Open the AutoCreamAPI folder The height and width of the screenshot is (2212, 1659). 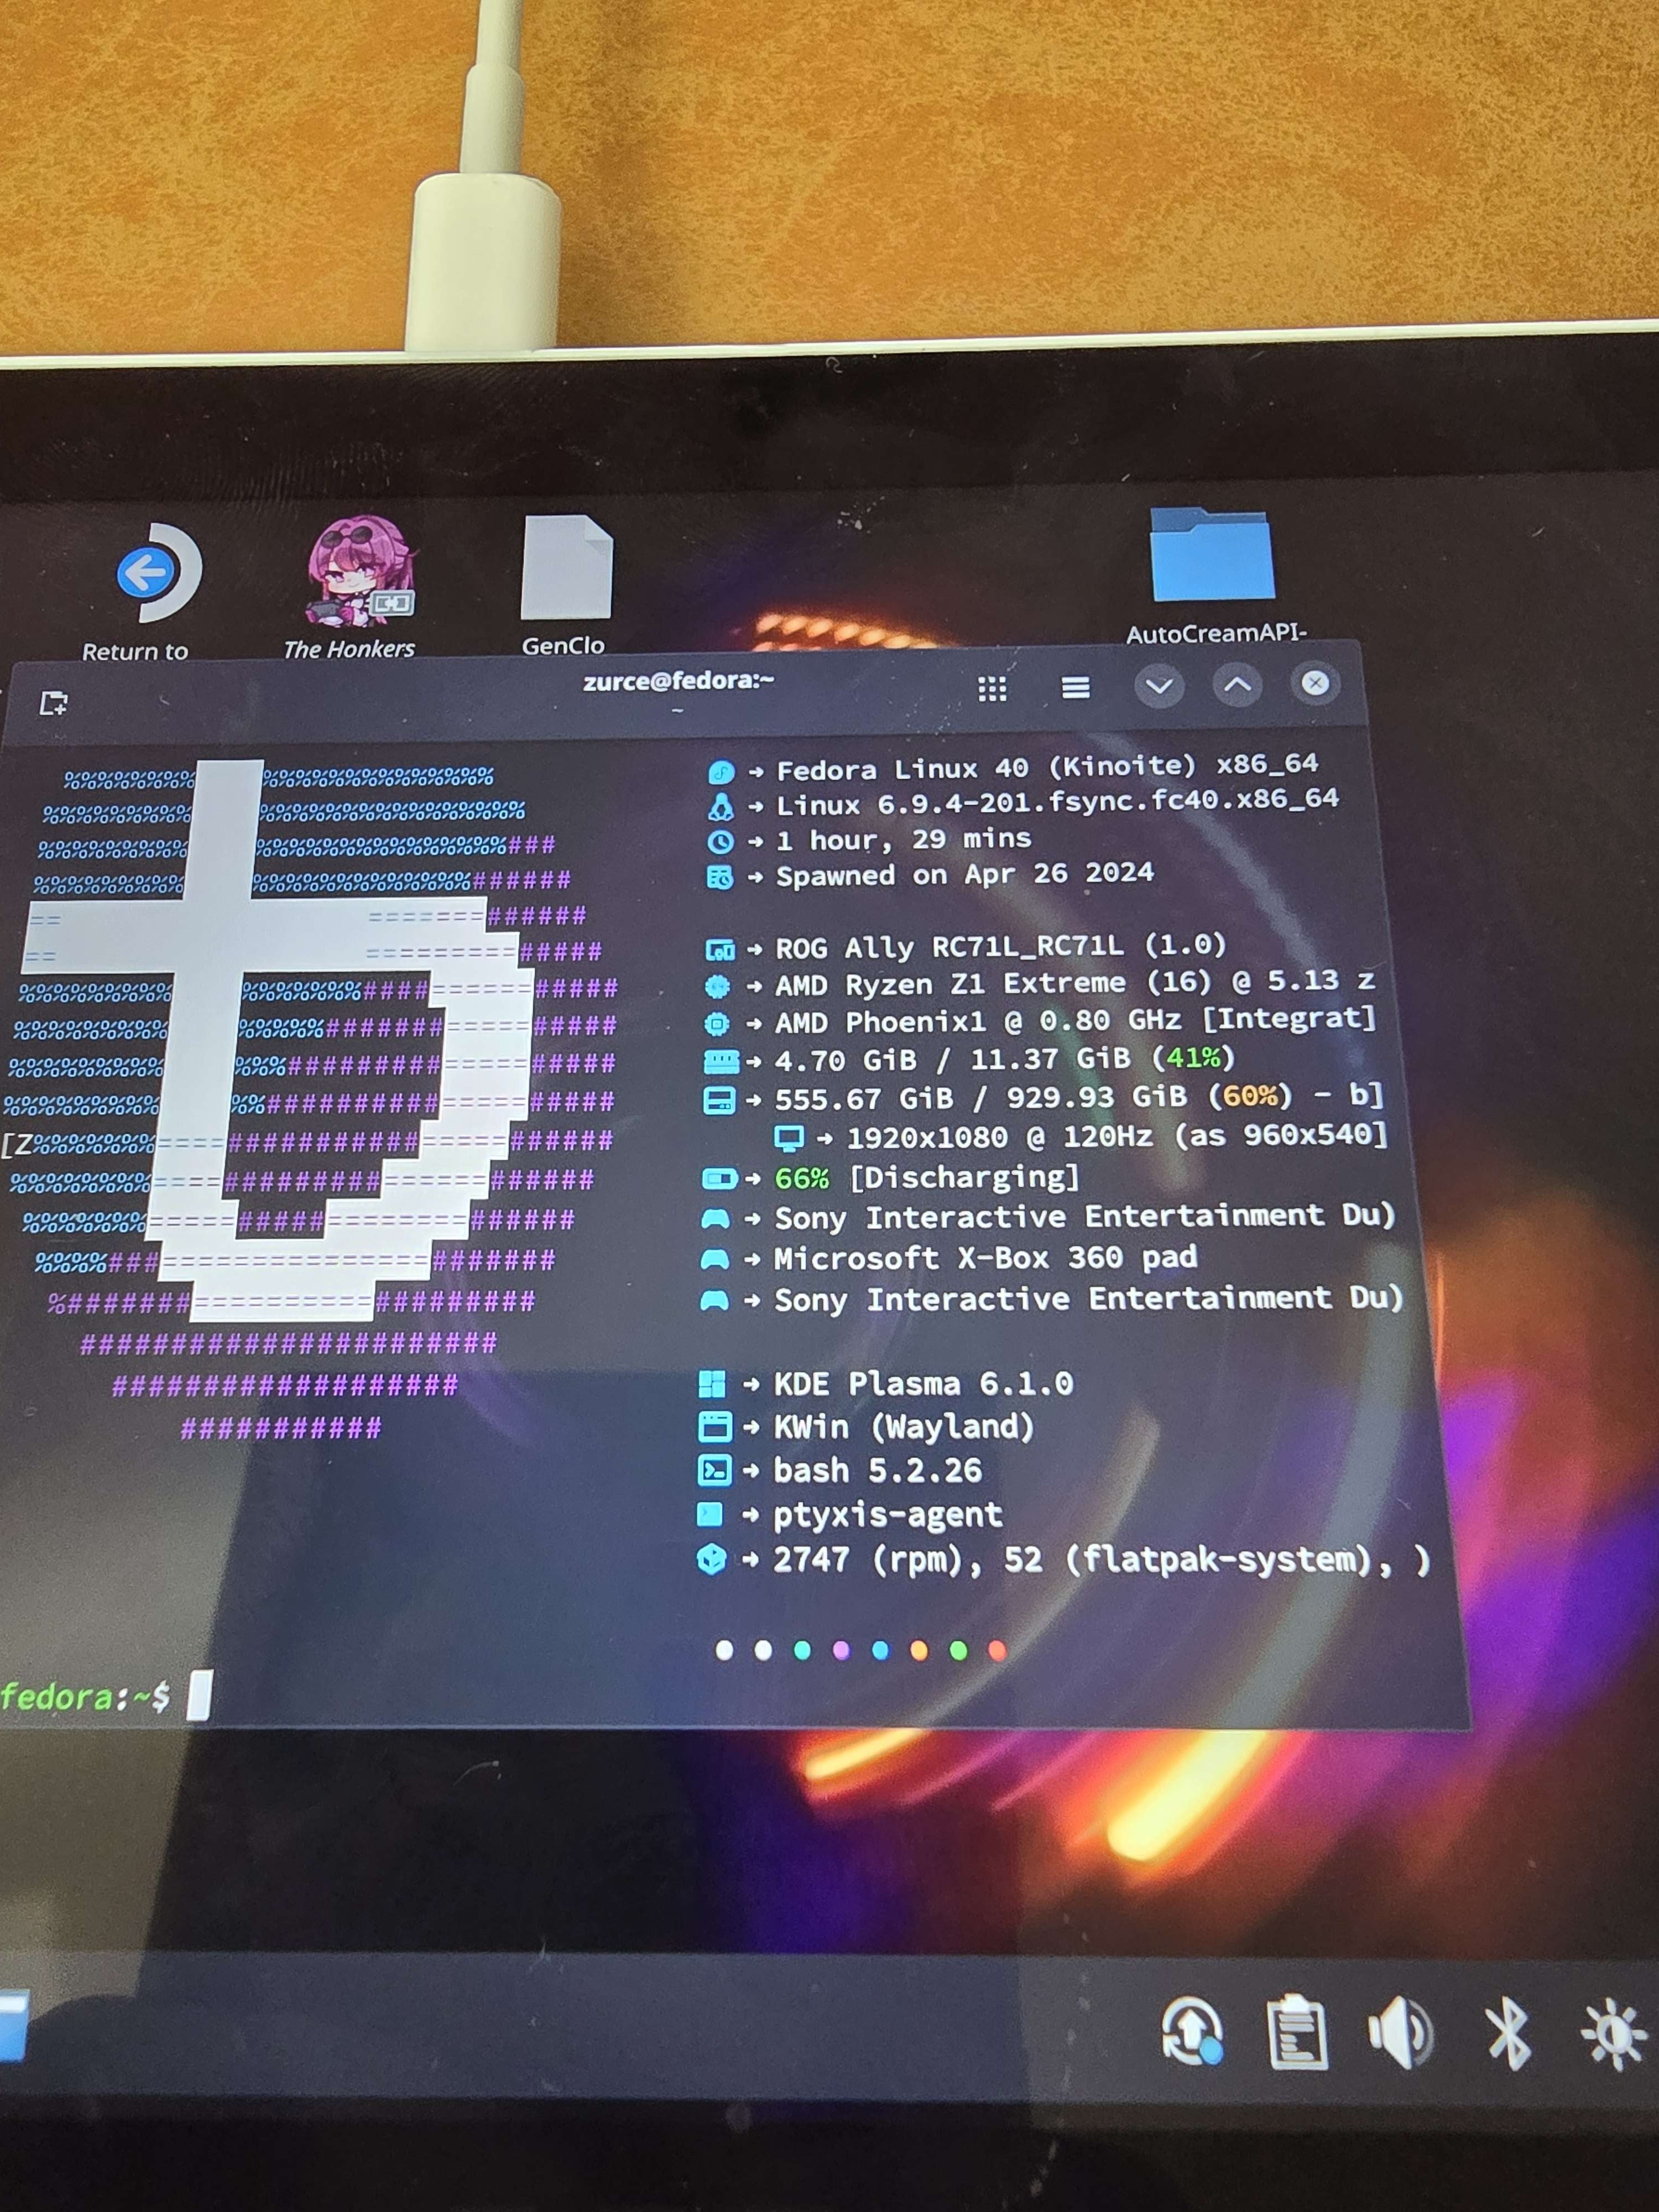coord(1212,556)
